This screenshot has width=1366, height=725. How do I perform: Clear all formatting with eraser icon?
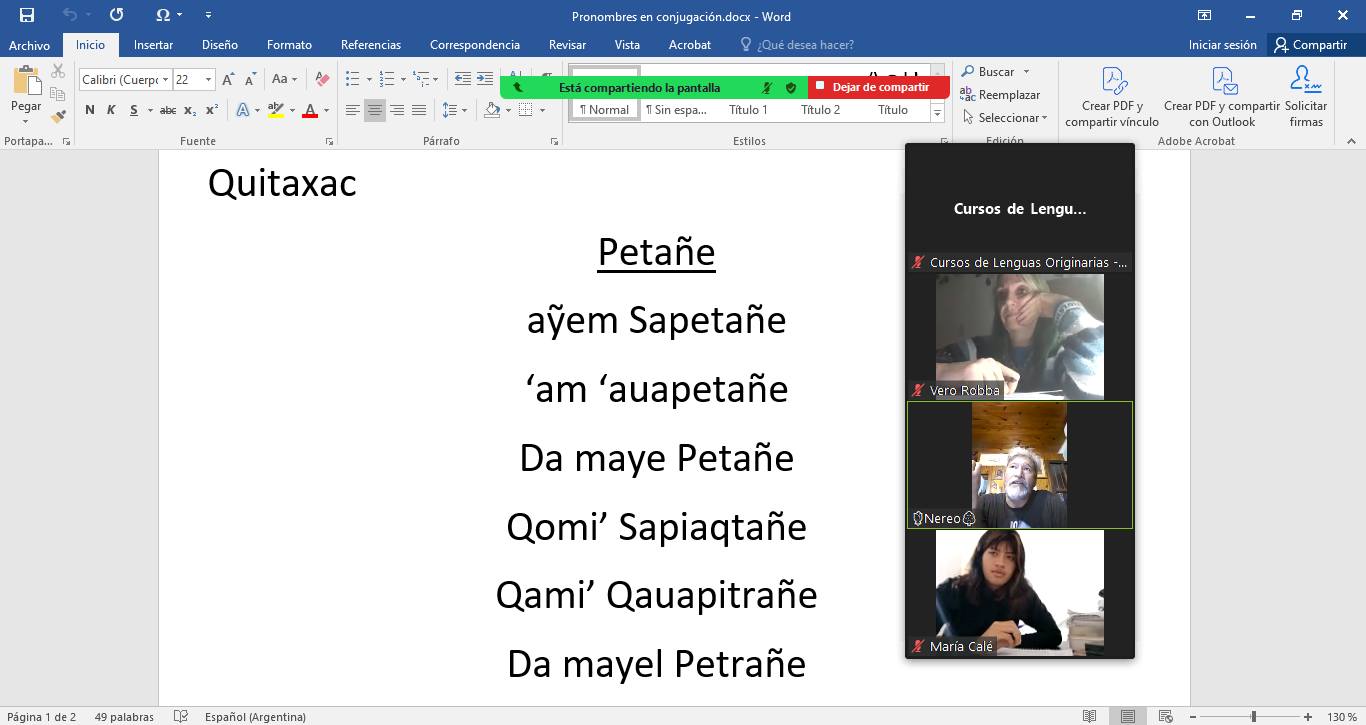321,79
